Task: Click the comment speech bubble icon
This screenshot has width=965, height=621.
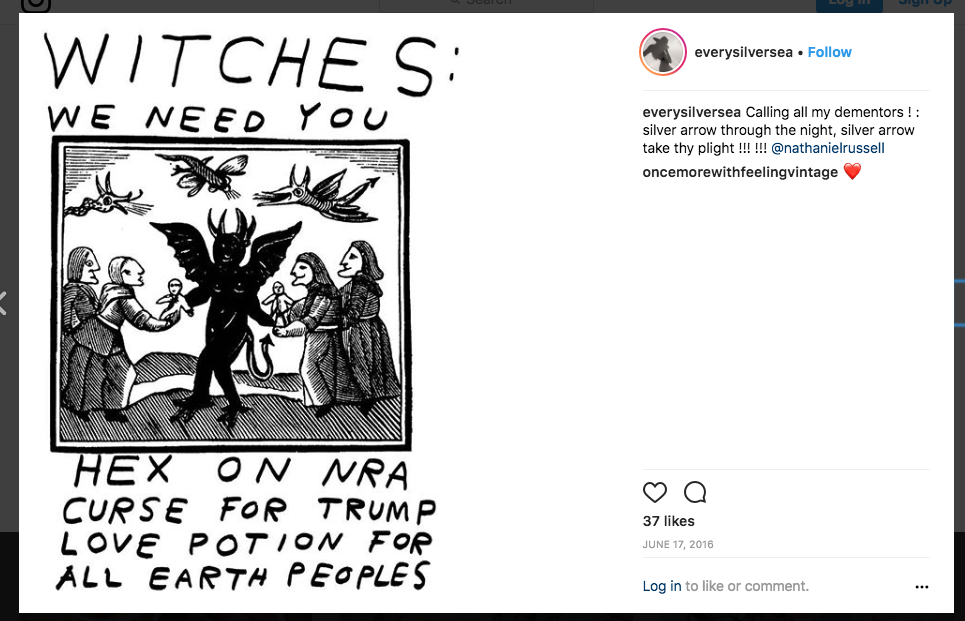Action: point(695,492)
